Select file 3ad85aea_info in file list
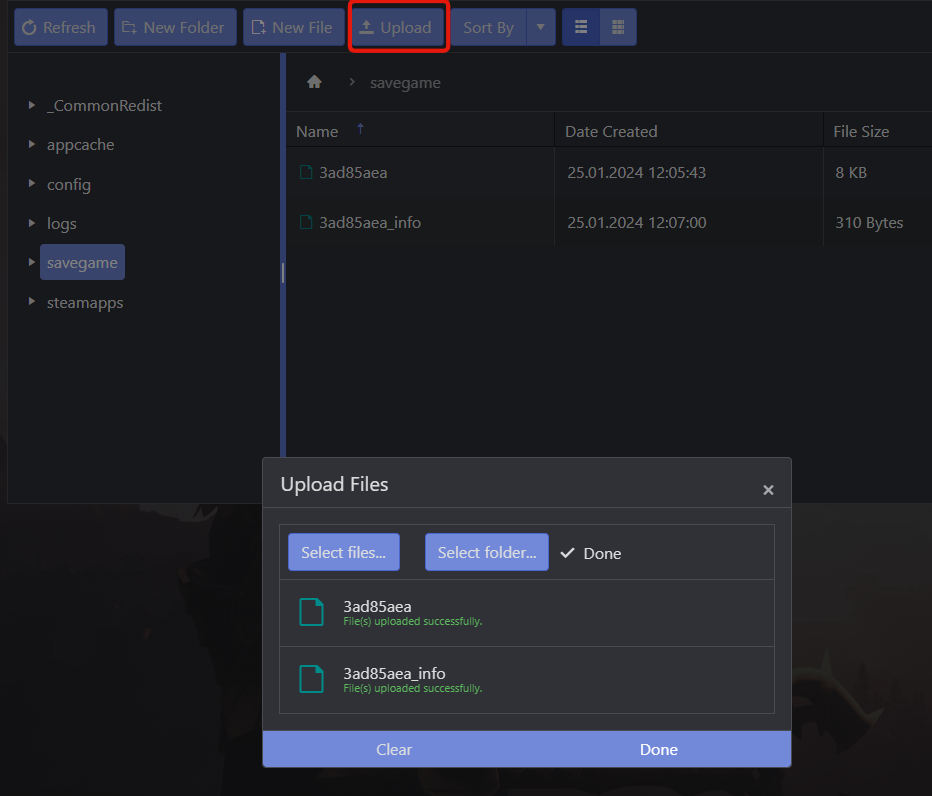 pyautogui.click(x=370, y=222)
